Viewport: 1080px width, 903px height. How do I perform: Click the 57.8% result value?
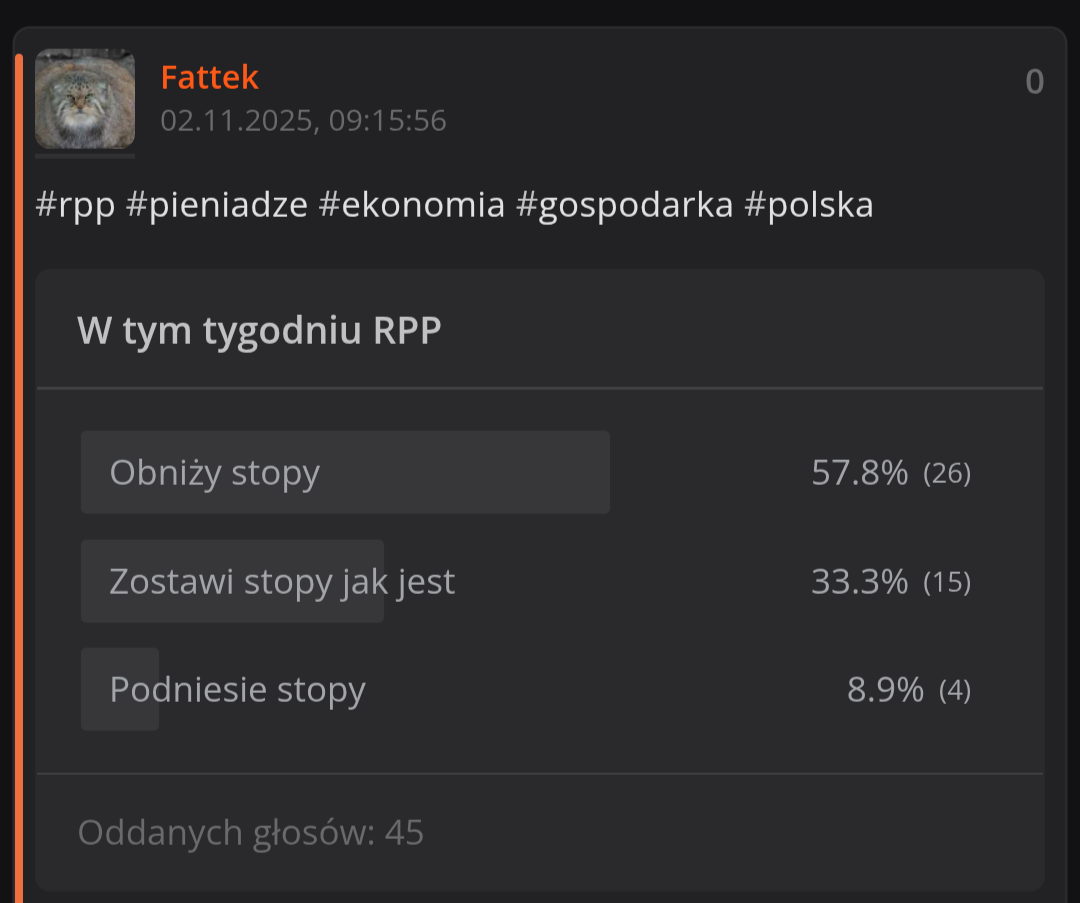tap(859, 473)
